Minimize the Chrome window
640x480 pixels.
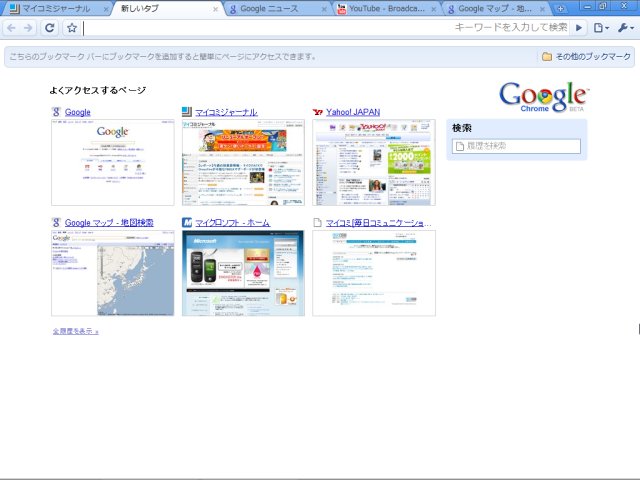tap(587, 7)
